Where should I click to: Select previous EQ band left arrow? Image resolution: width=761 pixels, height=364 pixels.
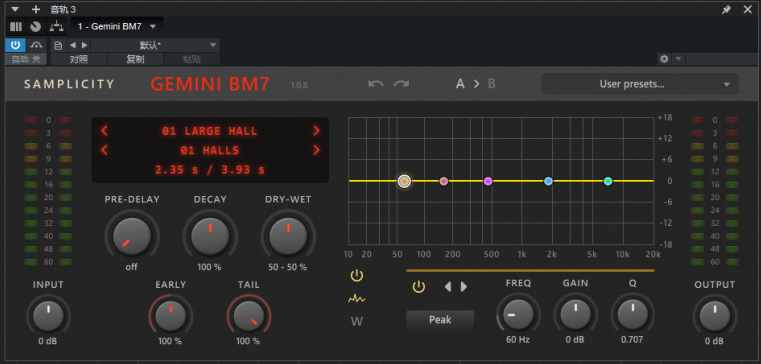(x=447, y=287)
